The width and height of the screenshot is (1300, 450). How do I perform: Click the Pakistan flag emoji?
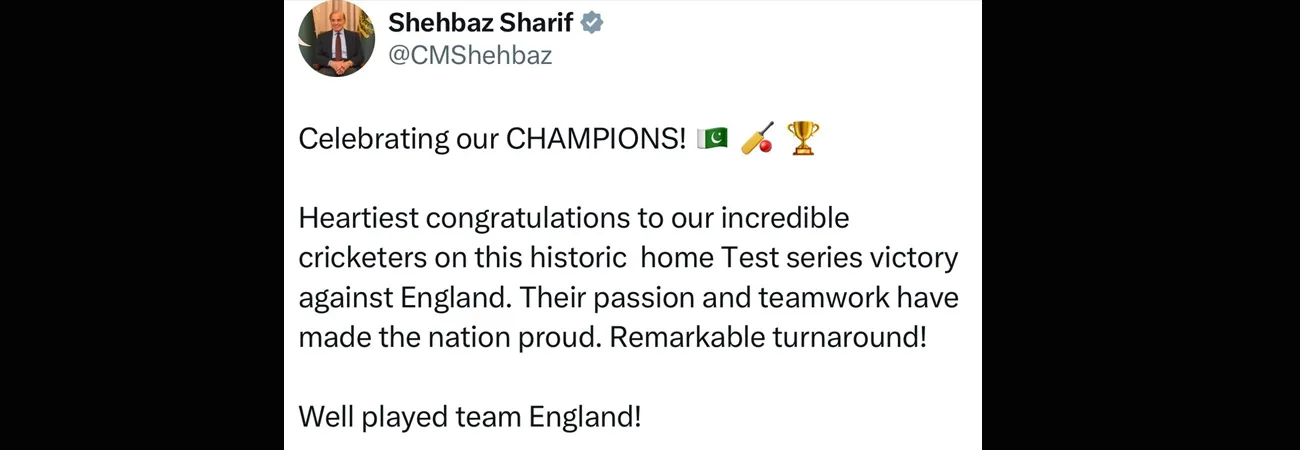(712, 138)
